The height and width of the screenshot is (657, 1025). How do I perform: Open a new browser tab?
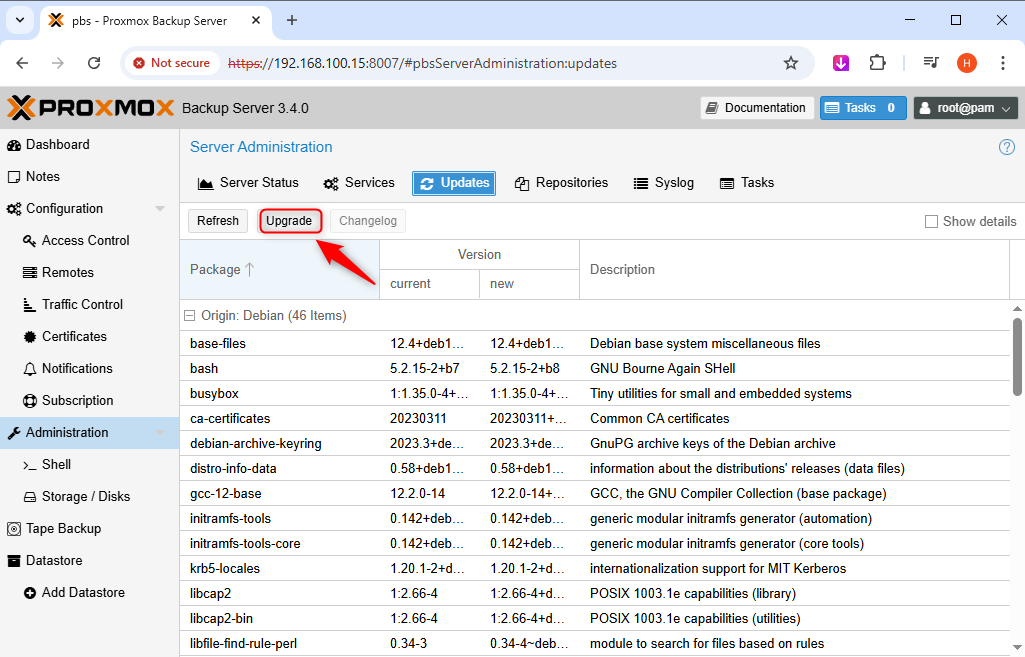point(292,20)
